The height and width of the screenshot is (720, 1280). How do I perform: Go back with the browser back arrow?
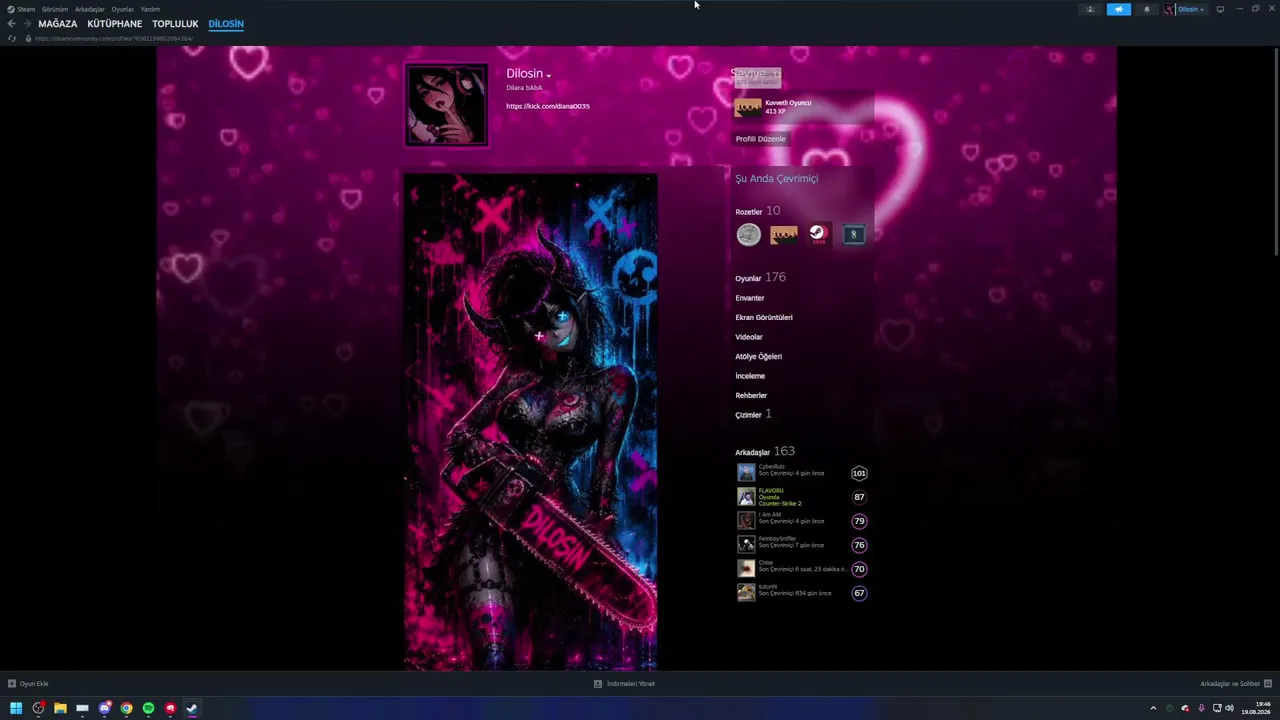[x=11, y=23]
